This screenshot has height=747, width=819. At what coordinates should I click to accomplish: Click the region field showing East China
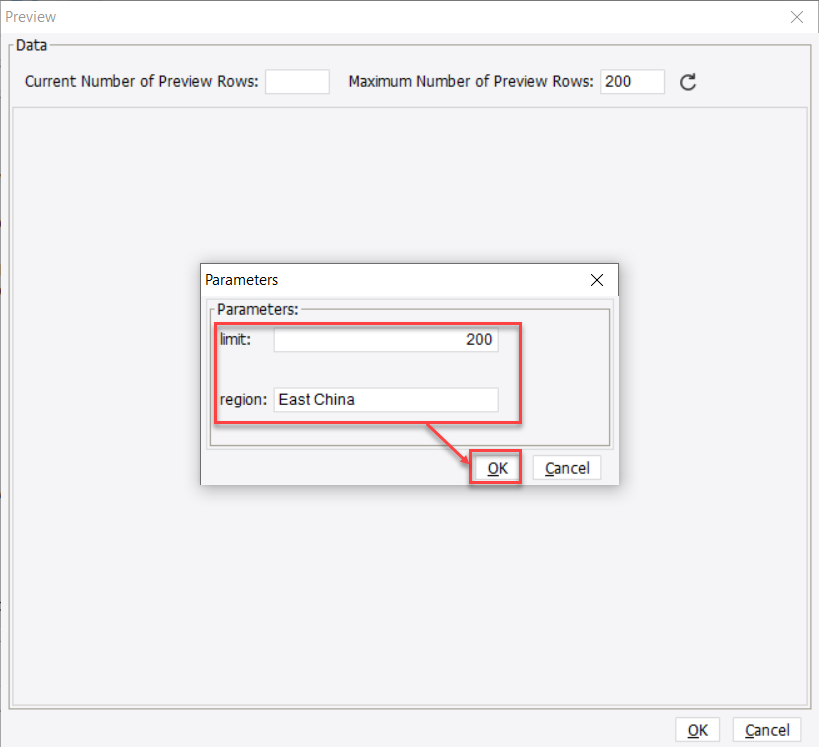(x=386, y=399)
